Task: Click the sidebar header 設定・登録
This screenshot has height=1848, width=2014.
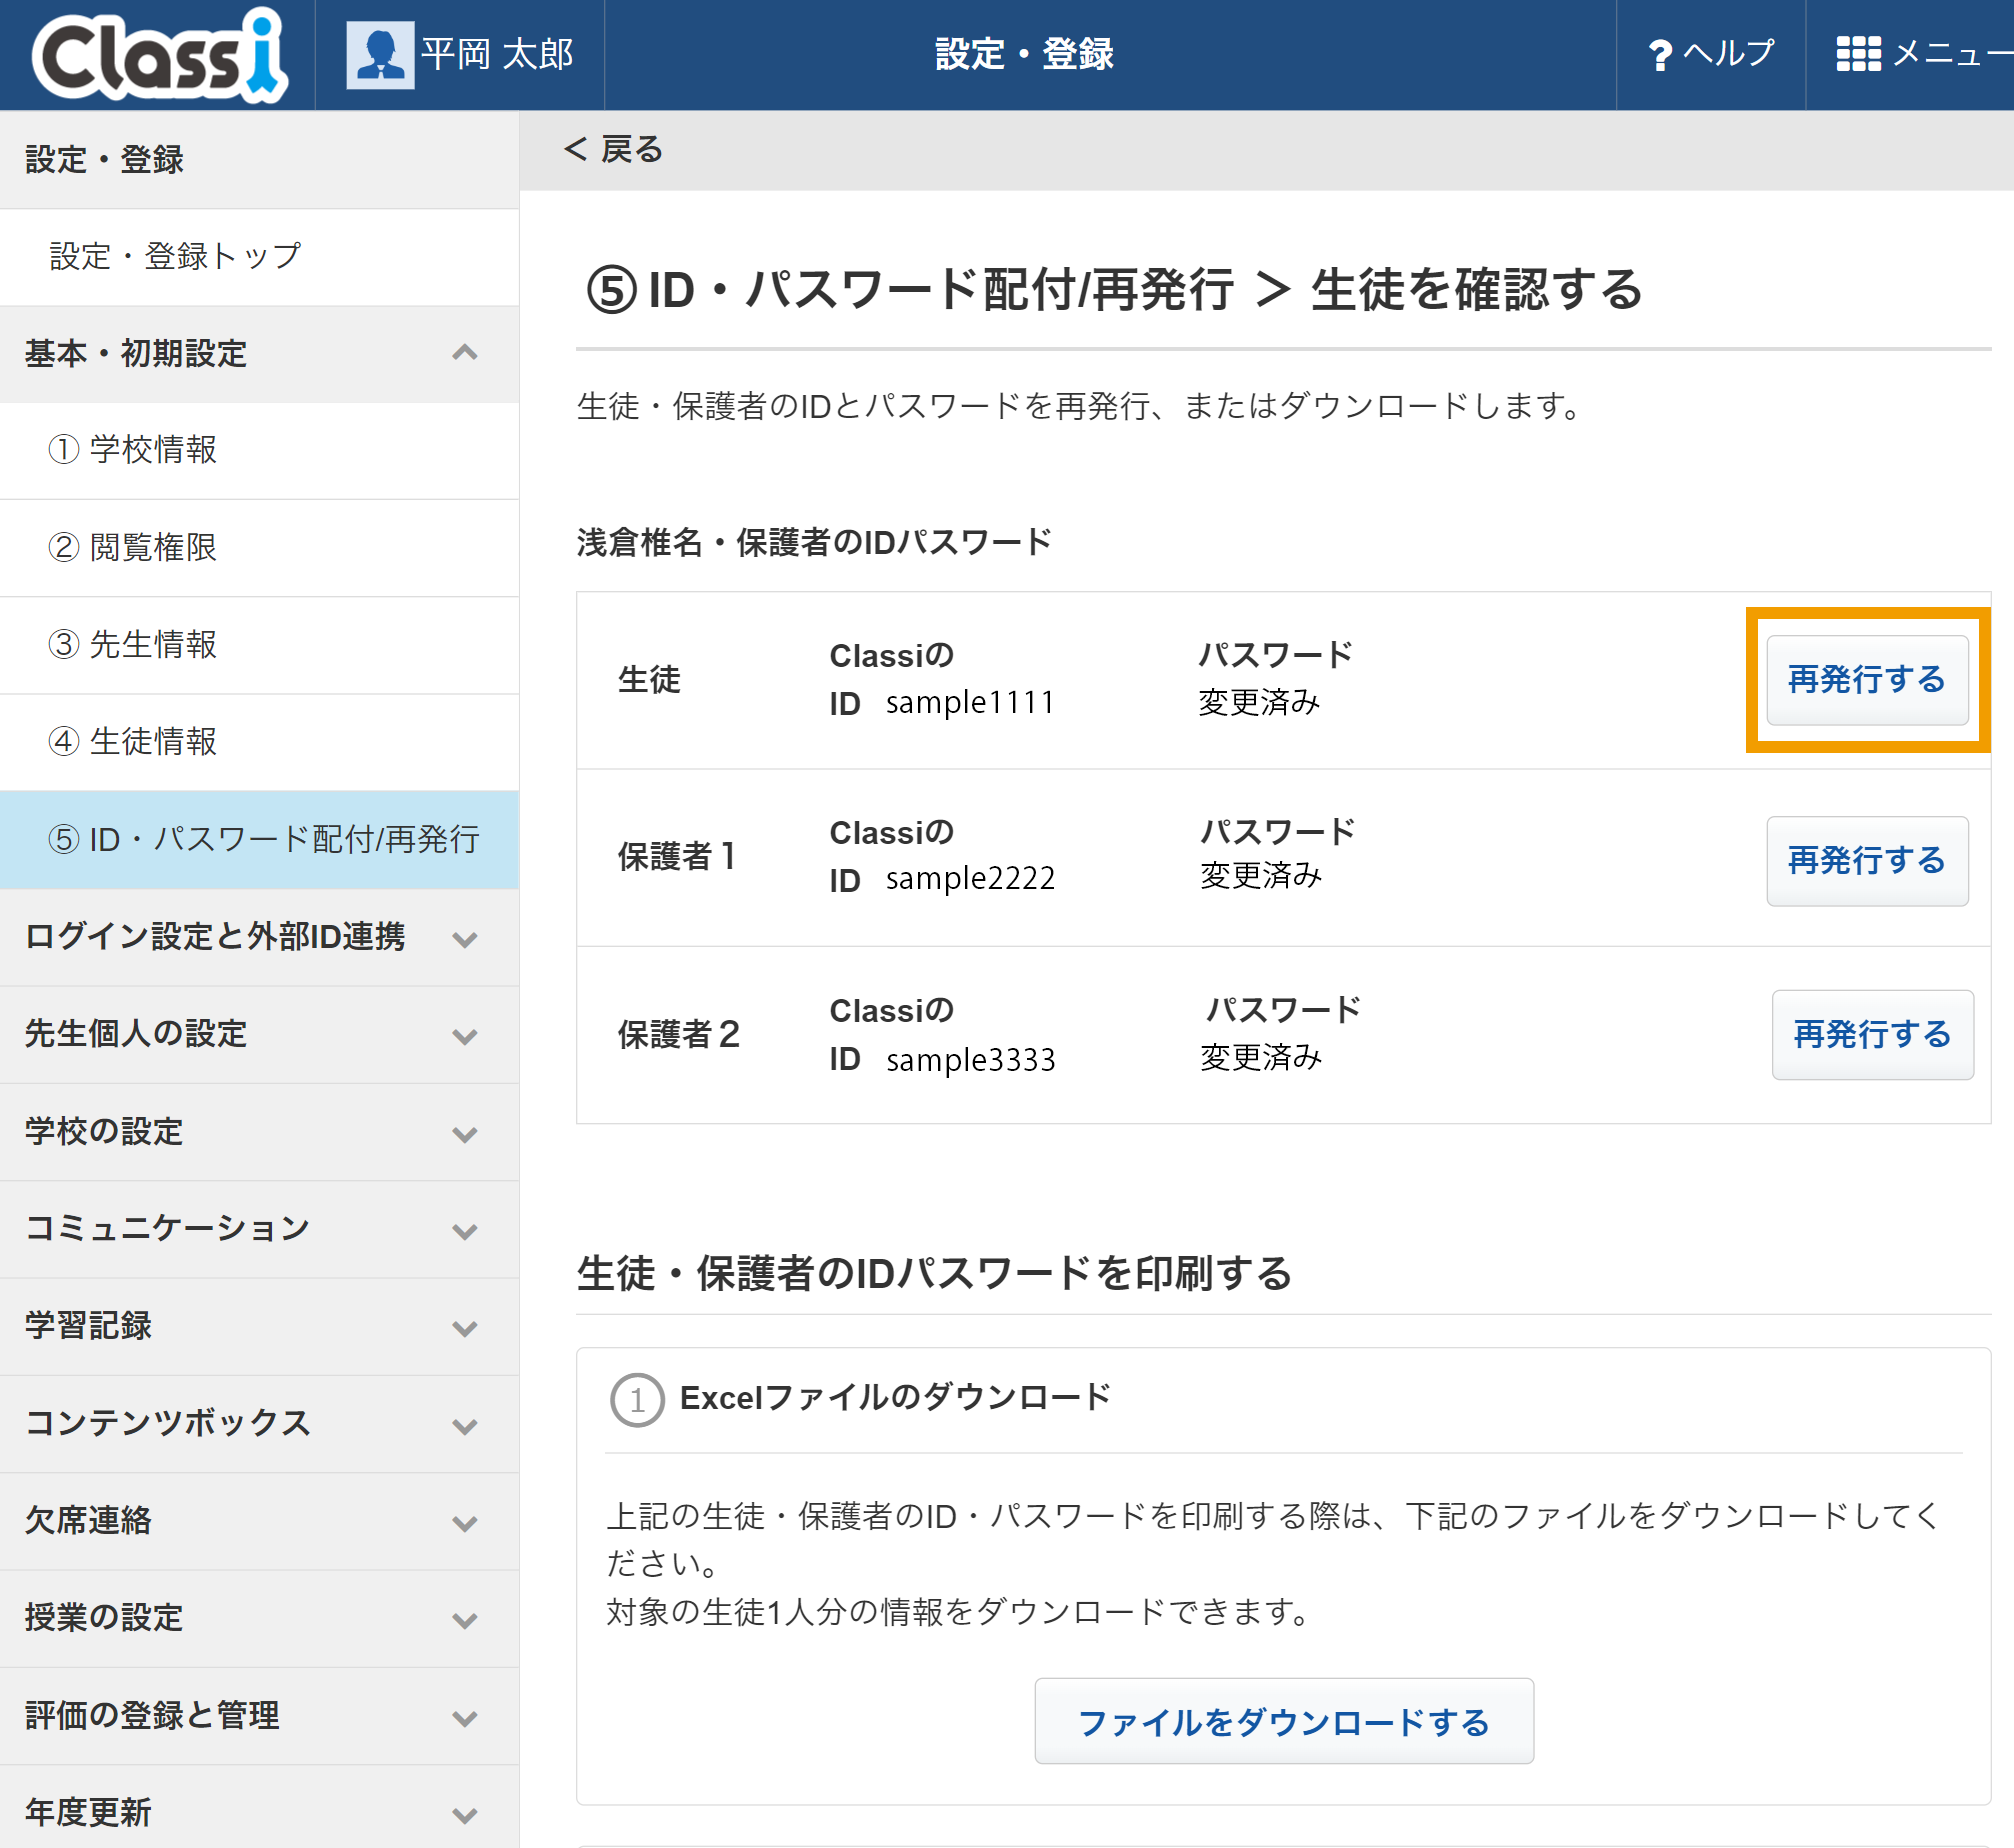Action: point(104,159)
